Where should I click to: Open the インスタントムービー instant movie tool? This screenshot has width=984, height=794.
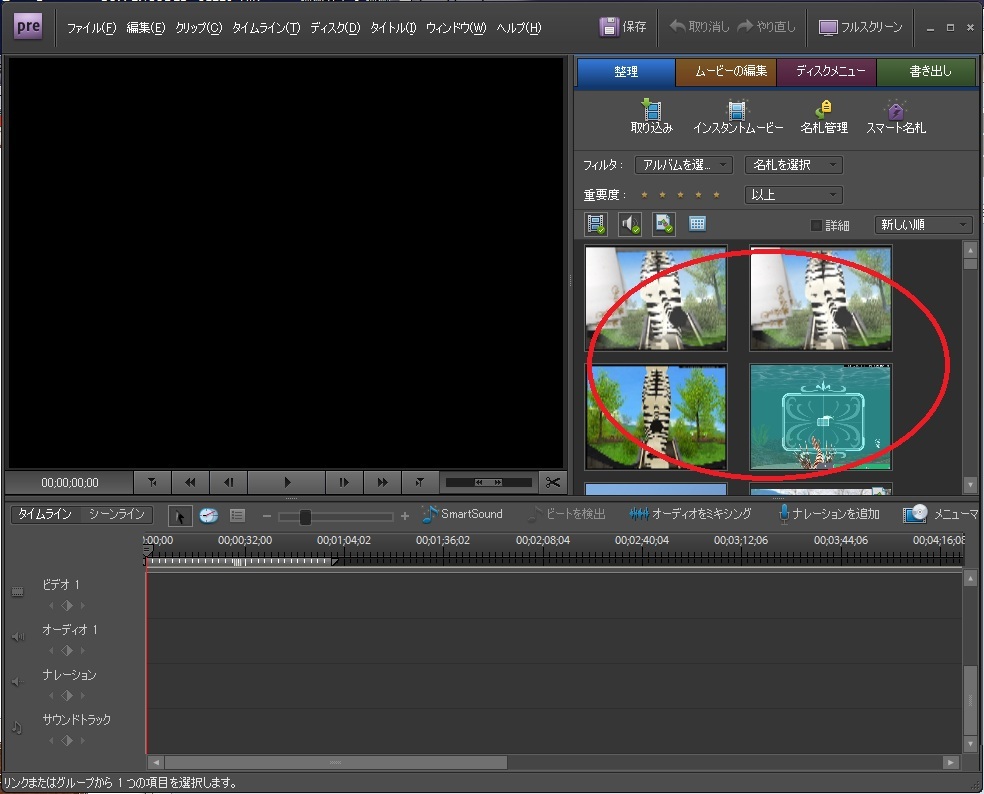tap(737, 110)
